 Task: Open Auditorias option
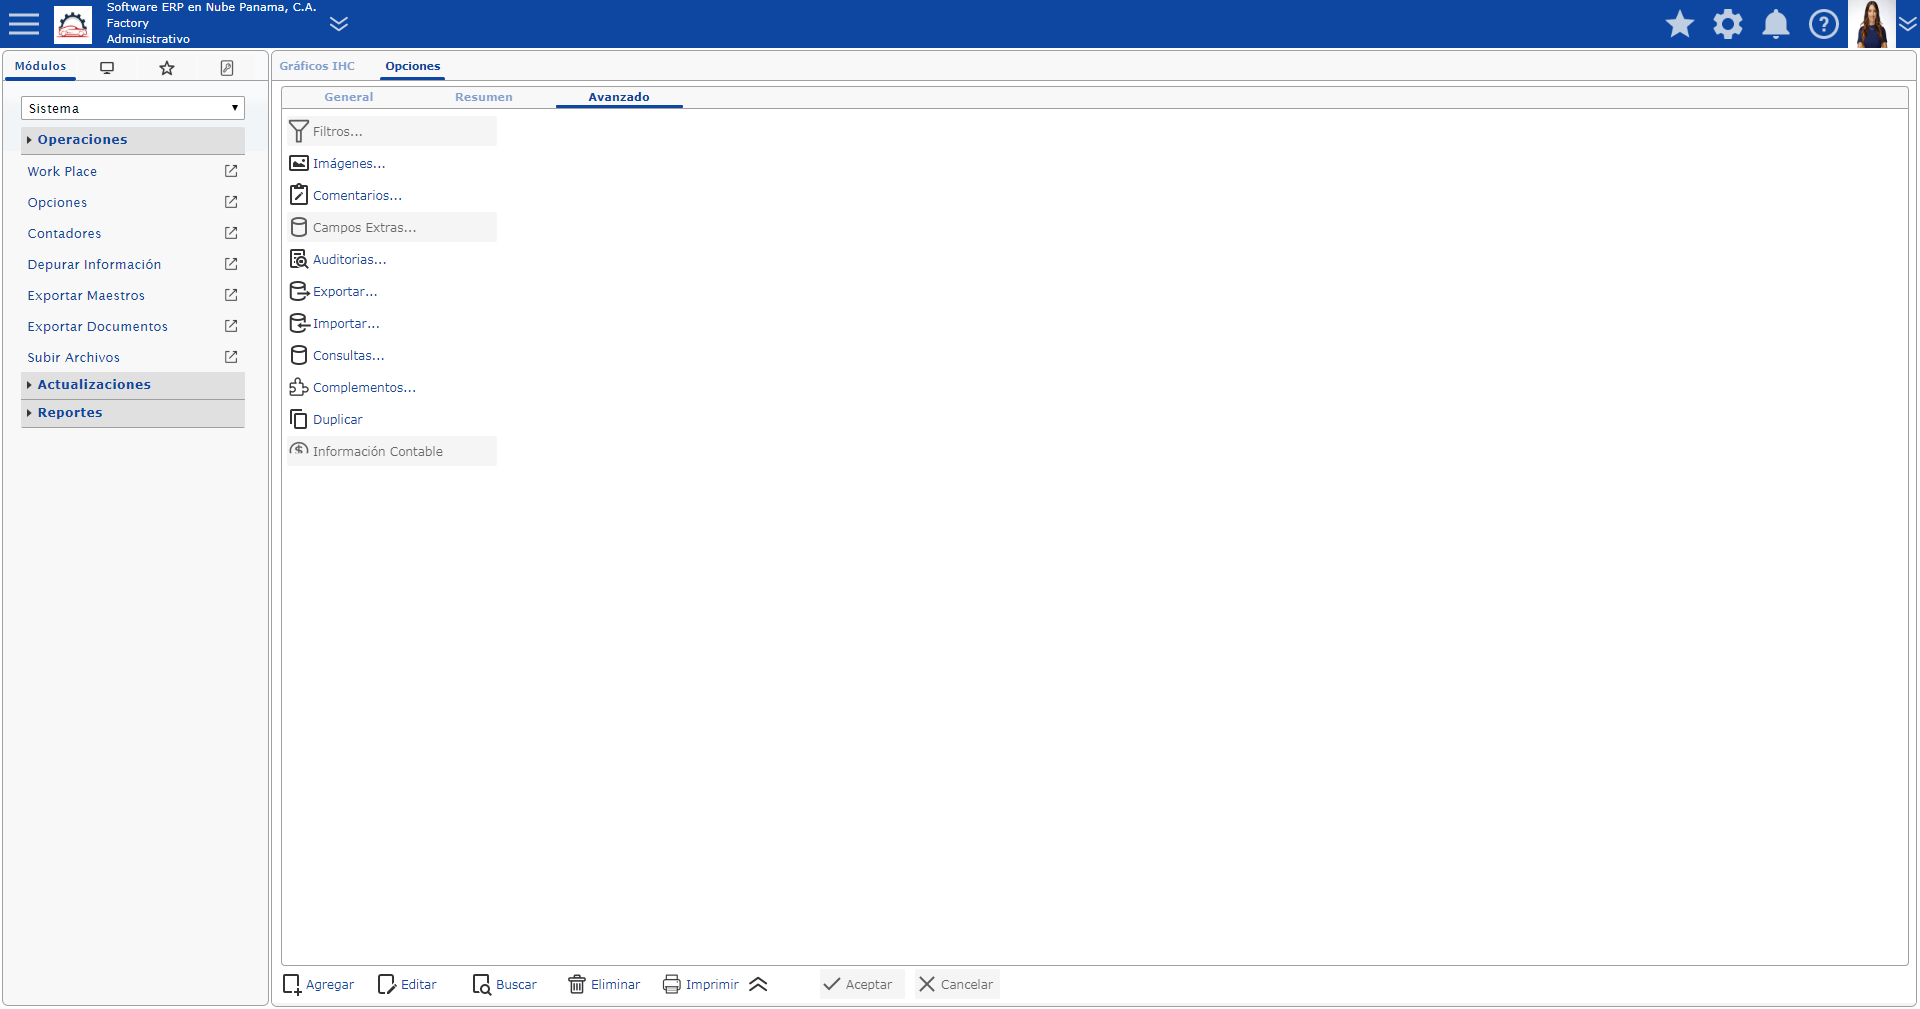tap(392, 260)
